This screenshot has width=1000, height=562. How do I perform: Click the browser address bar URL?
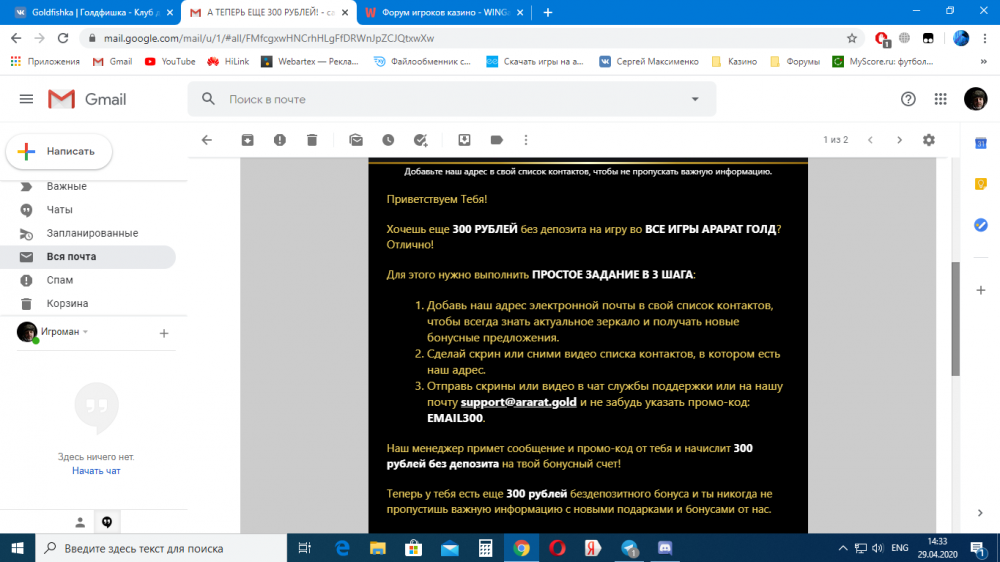point(269,38)
